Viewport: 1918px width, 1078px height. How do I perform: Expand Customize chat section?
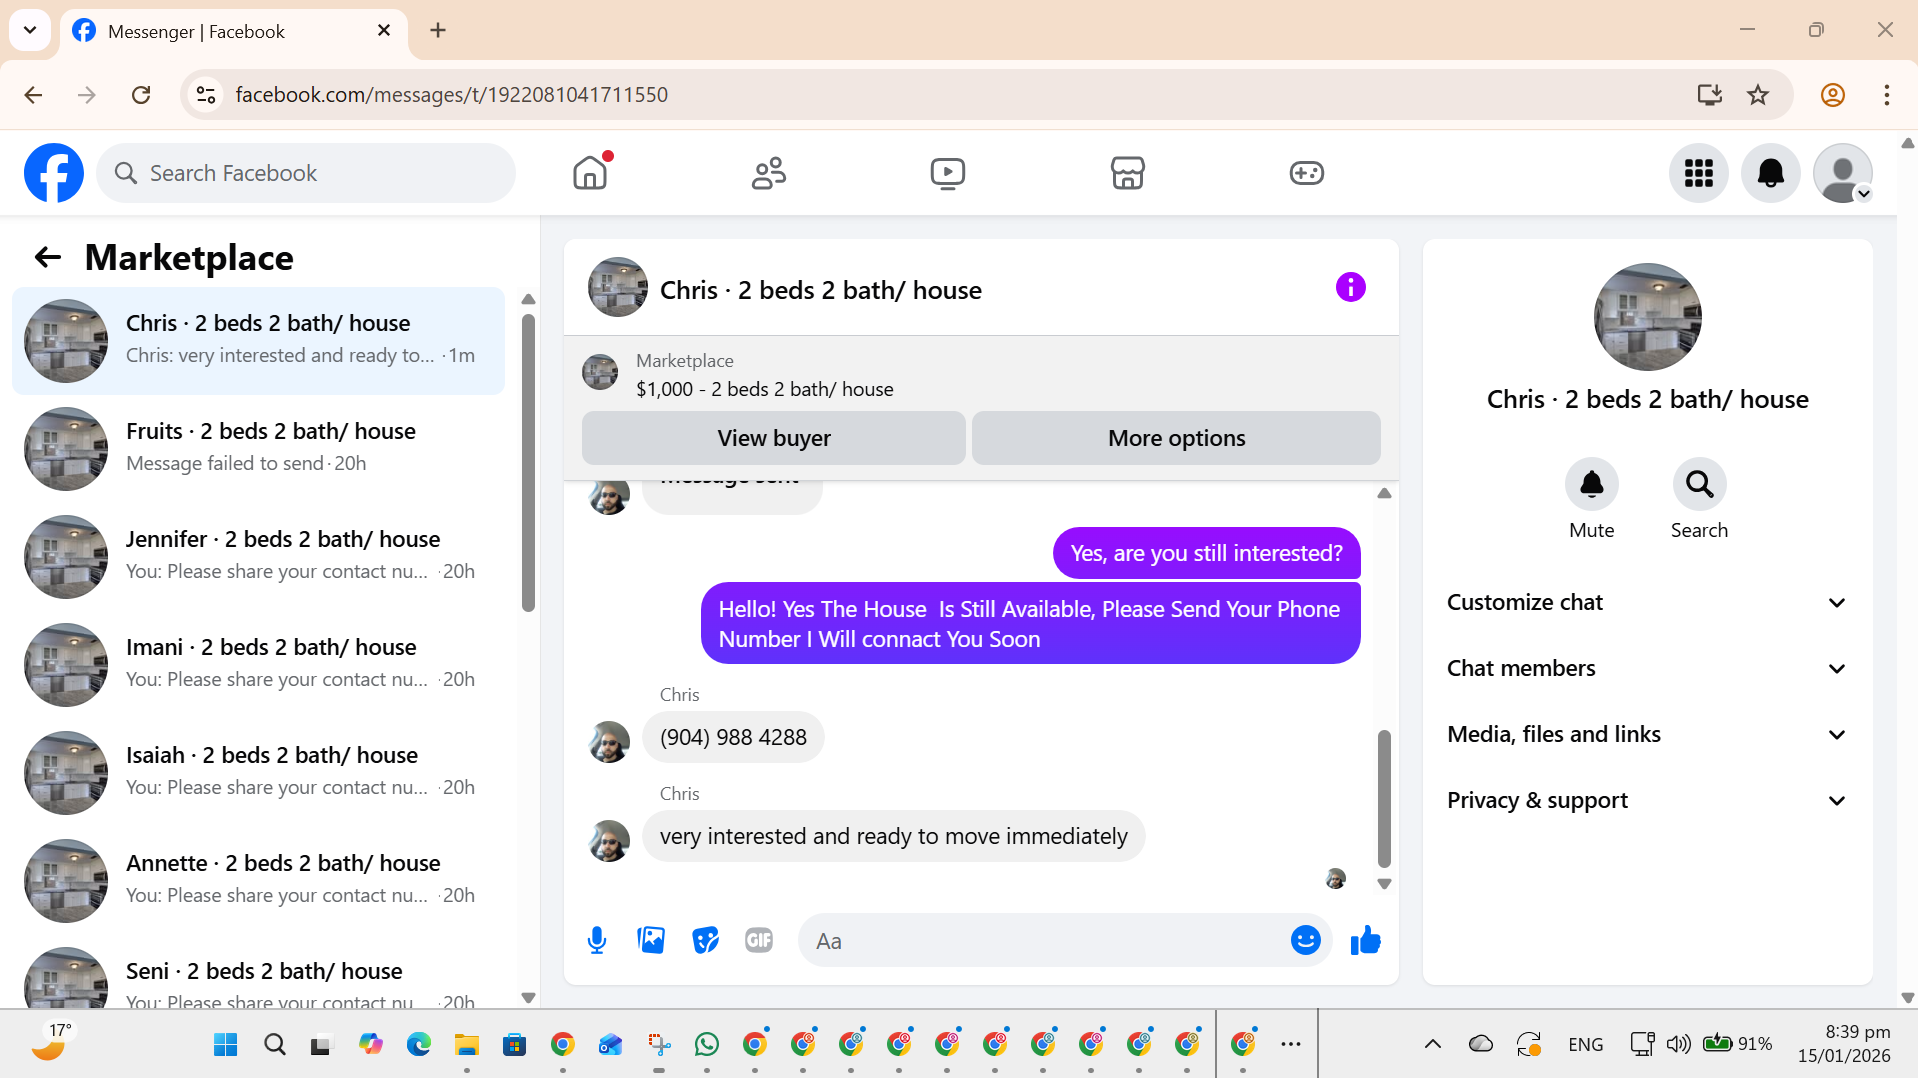click(1647, 602)
